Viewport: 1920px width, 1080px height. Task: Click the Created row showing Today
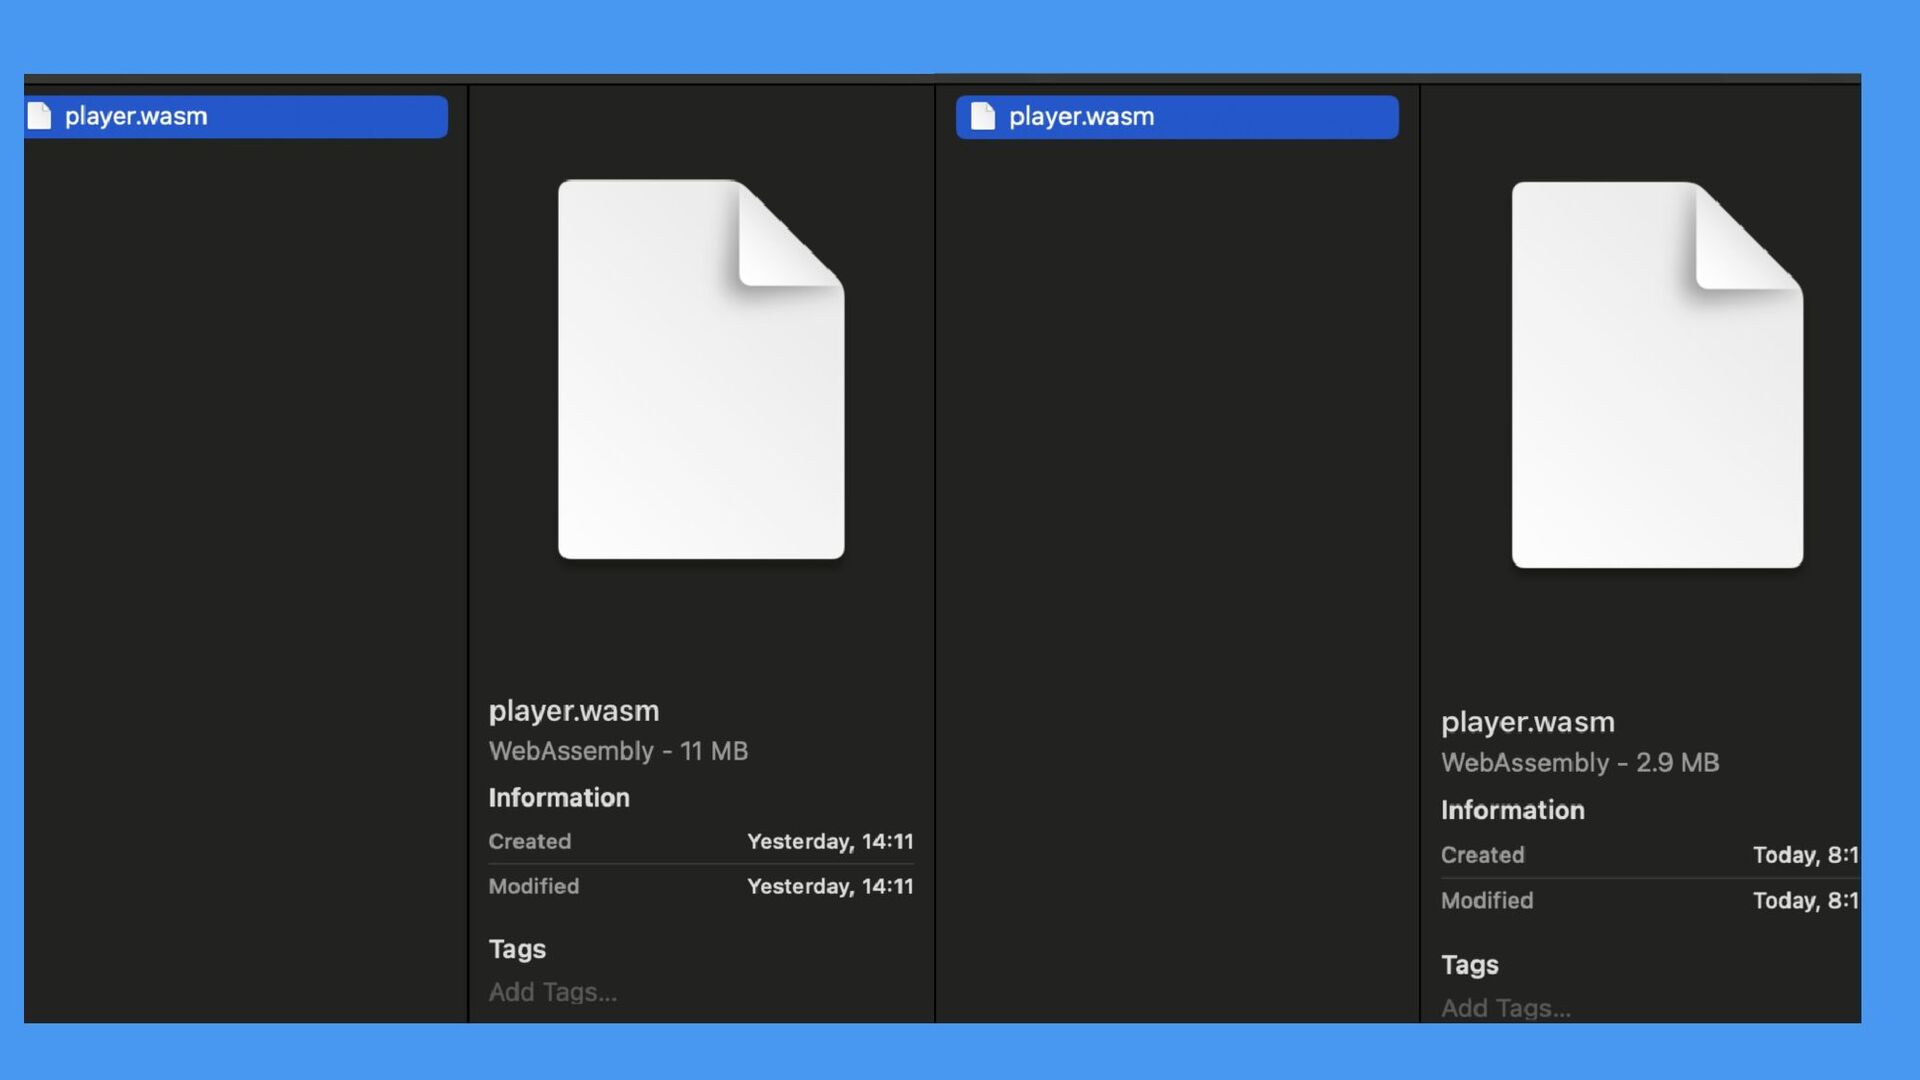pyautogui.click(x=1649, y=855)
